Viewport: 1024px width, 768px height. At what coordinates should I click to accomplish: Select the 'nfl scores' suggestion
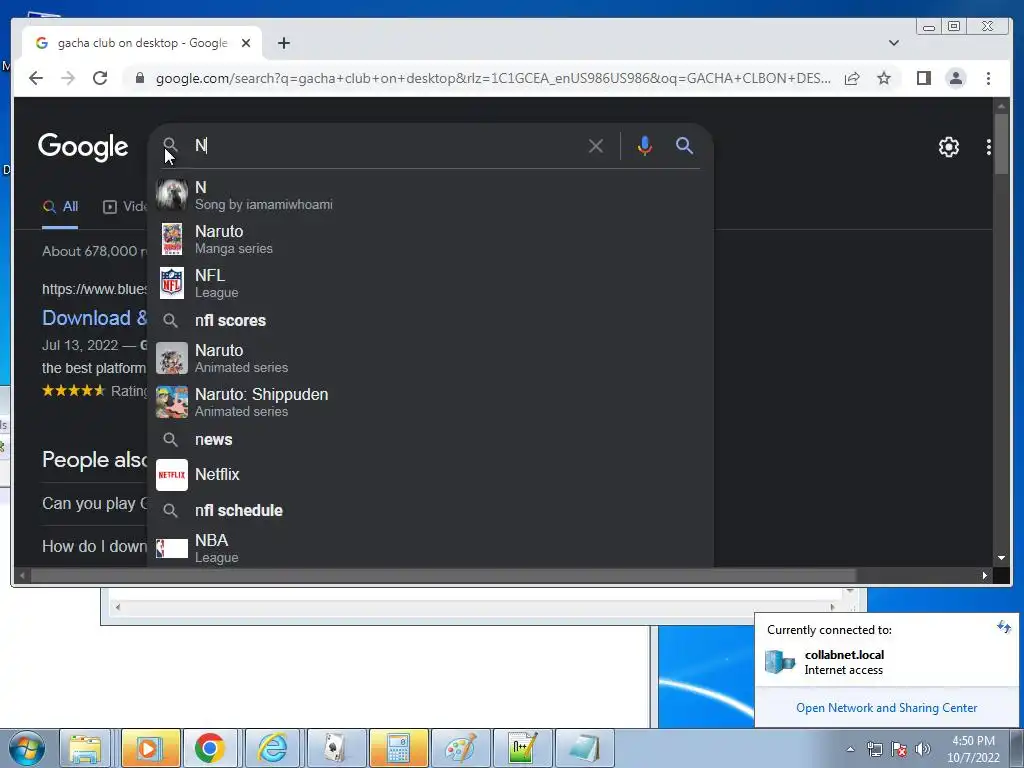[x=430, y=321]
